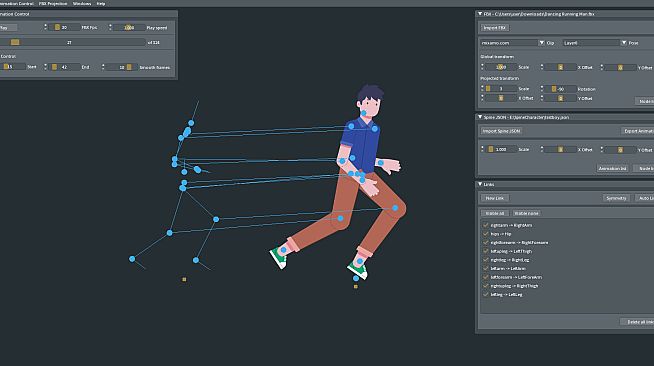654x366 pixels.
Task: Click the up arrow beside Global transform Scale
Action: tap(482, 65)
